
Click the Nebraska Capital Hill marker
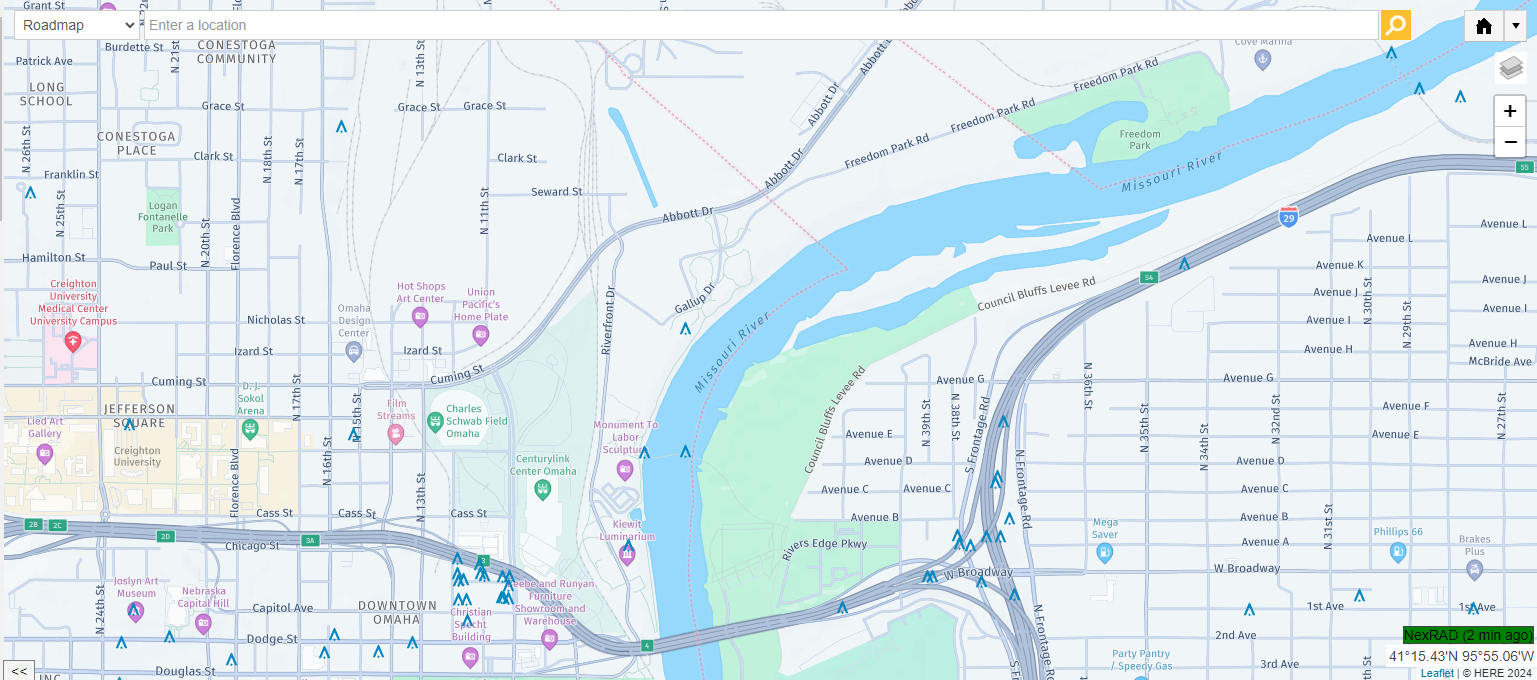[203, 624]
